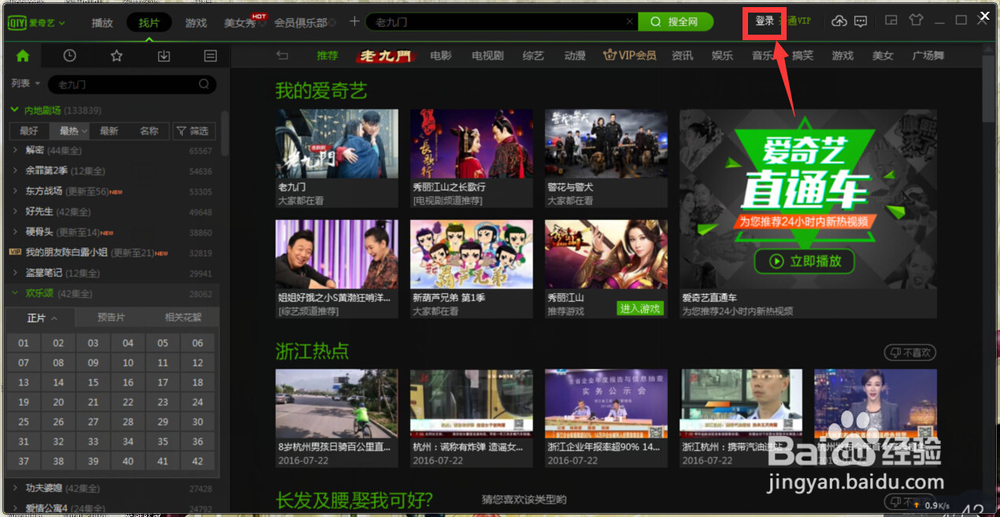The image size is (1000, 517).
Task: Switch to 播放 tab
Action: coord(102,22)
